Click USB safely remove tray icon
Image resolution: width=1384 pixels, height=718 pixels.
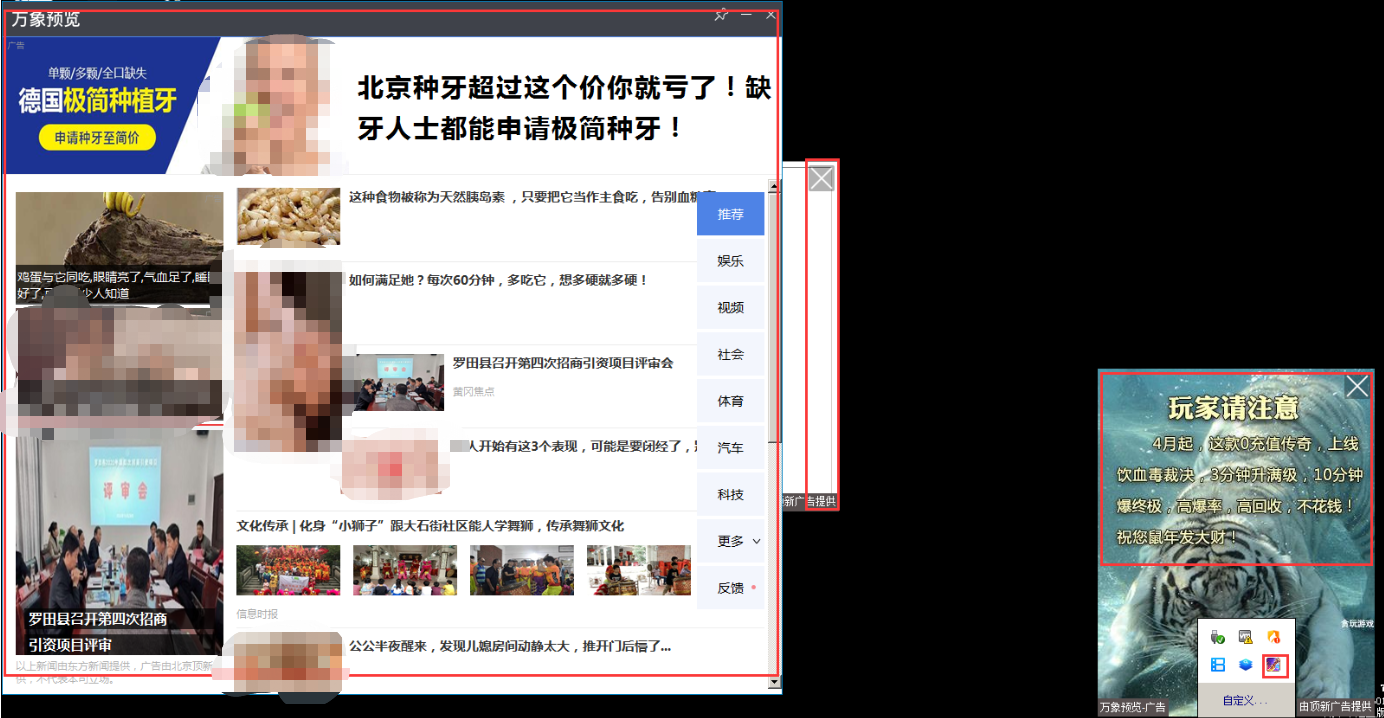1217,637
